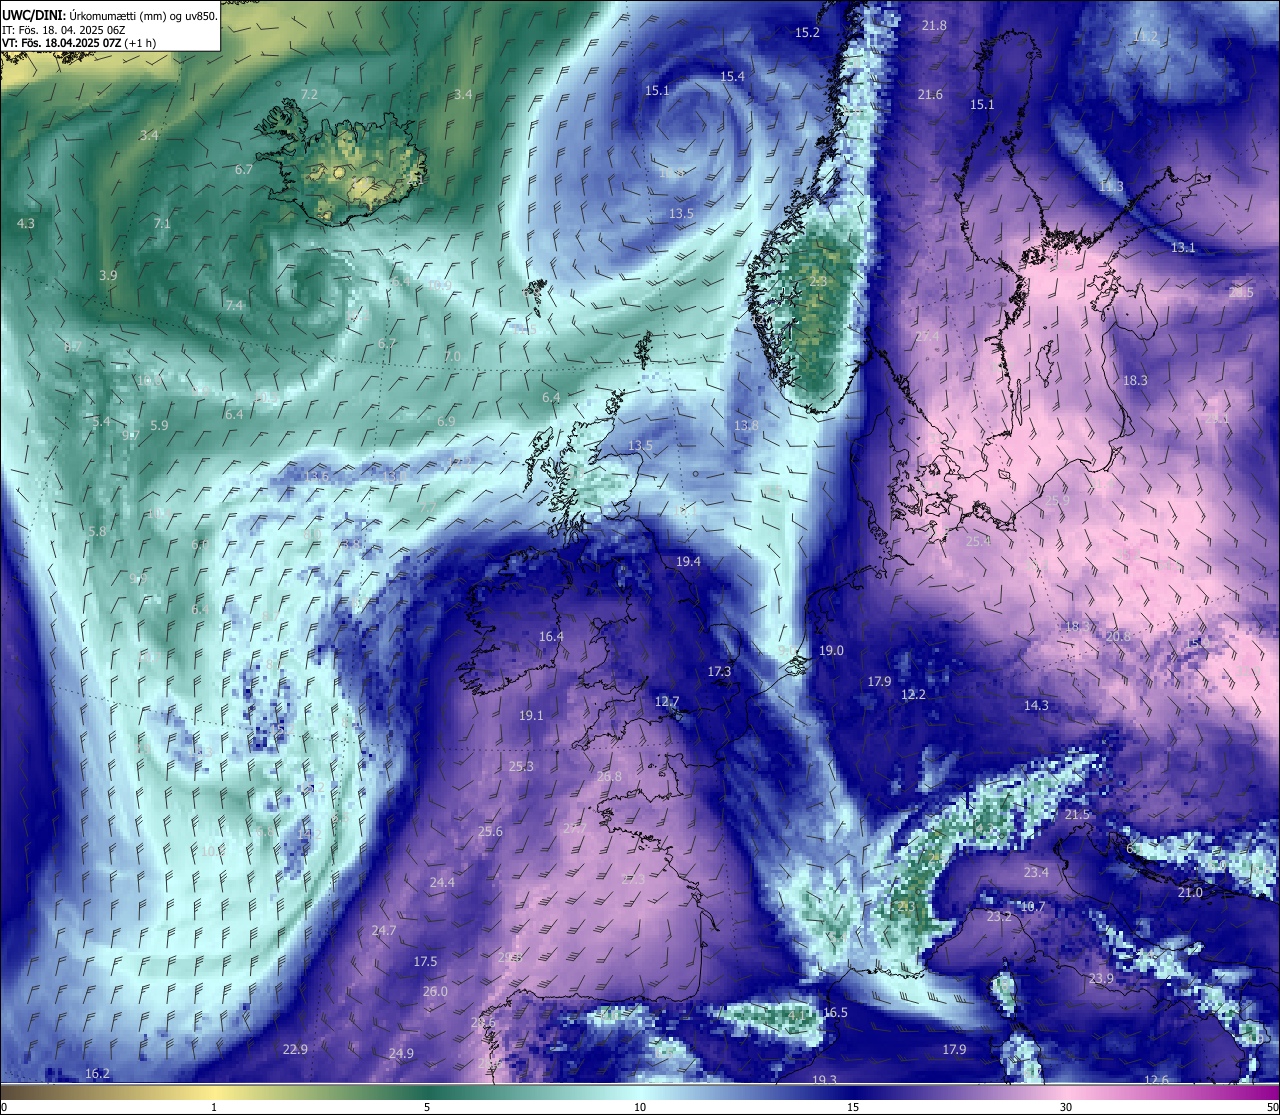Click the map value "3.9"

pos(108,276)
